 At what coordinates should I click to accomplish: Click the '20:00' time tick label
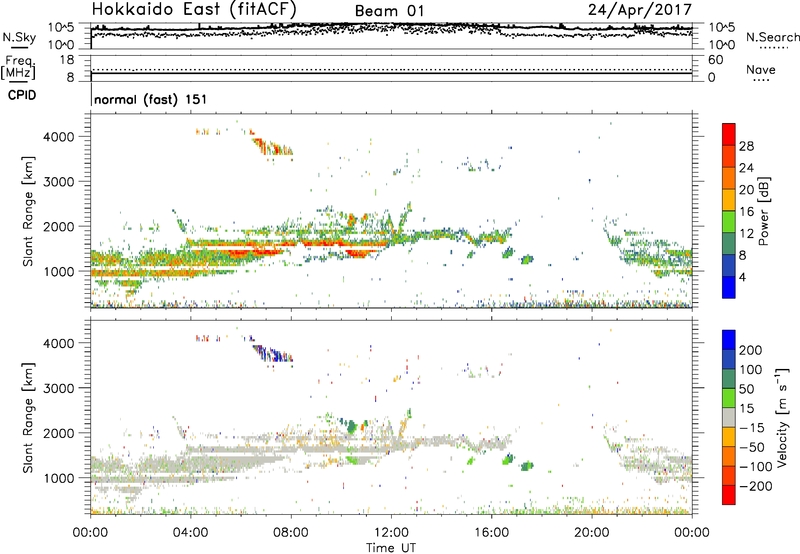click(x=591, y=533)
